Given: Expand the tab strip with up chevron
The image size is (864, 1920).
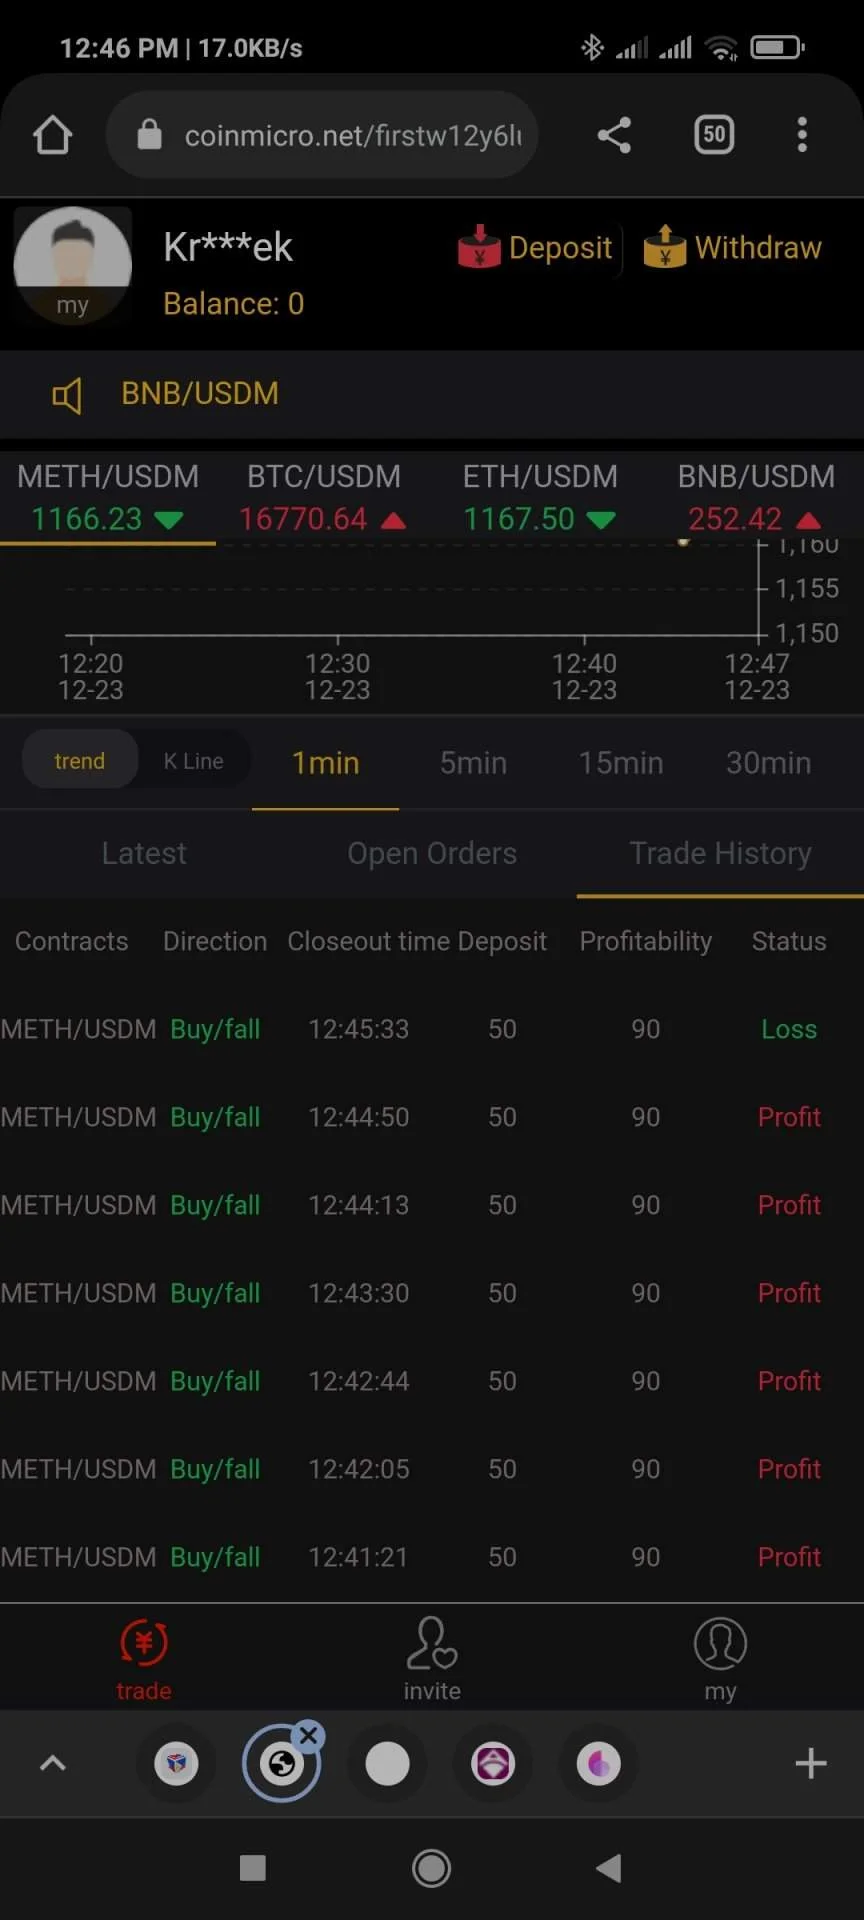Looking at the screenshot, I should 53,1763.
